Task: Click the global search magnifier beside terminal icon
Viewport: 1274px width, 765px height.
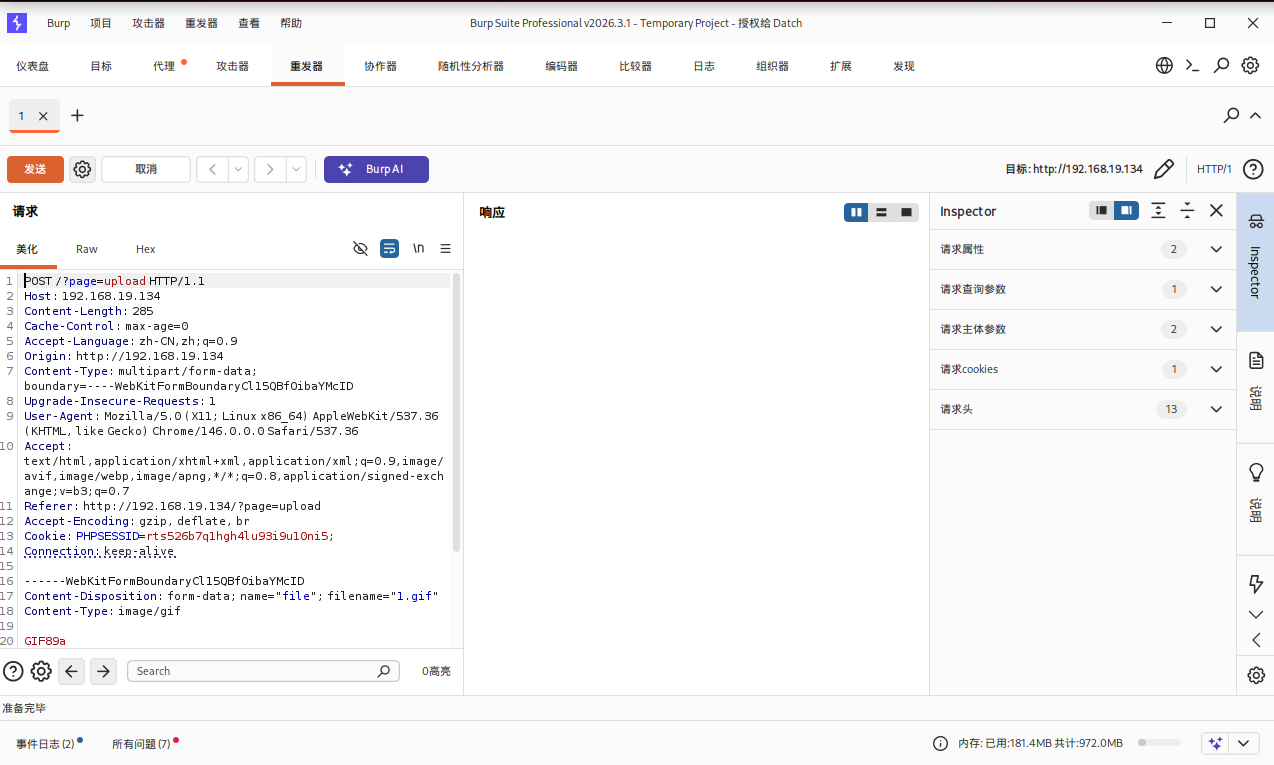Action: pos(1221,66)
